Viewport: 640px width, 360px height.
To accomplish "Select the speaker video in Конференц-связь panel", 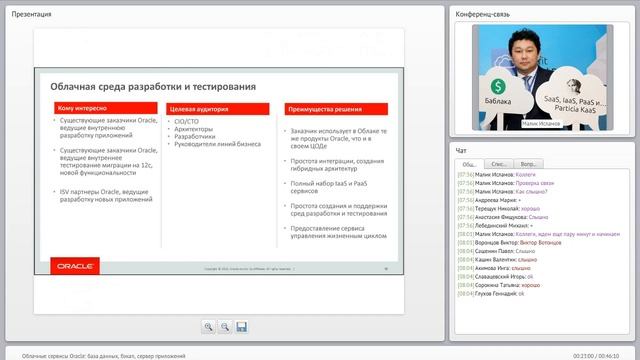I will point(542,78).
